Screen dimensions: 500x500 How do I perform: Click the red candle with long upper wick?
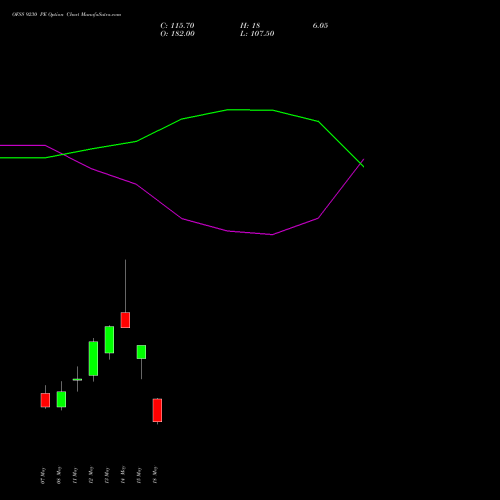point(125,320)
